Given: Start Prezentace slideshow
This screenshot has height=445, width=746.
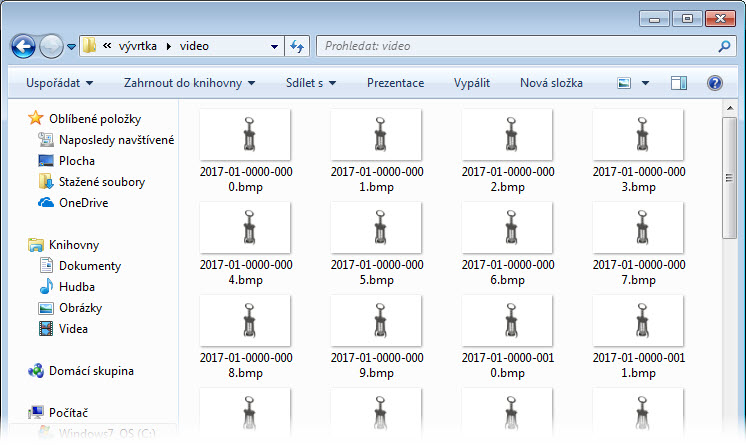Looking at the screenshot, I should pyautogui.click(x=395, y=83).
